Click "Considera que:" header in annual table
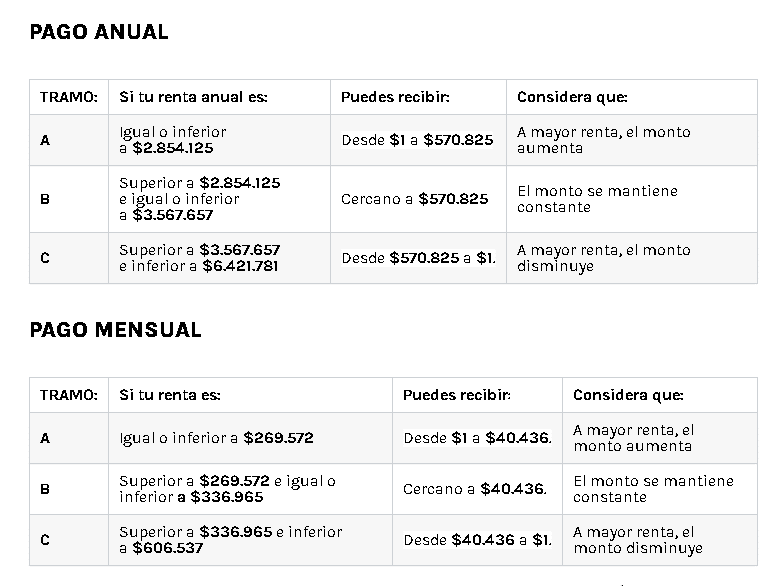The width and height of the screenshot is (770, 586). (x=572, y=97)
